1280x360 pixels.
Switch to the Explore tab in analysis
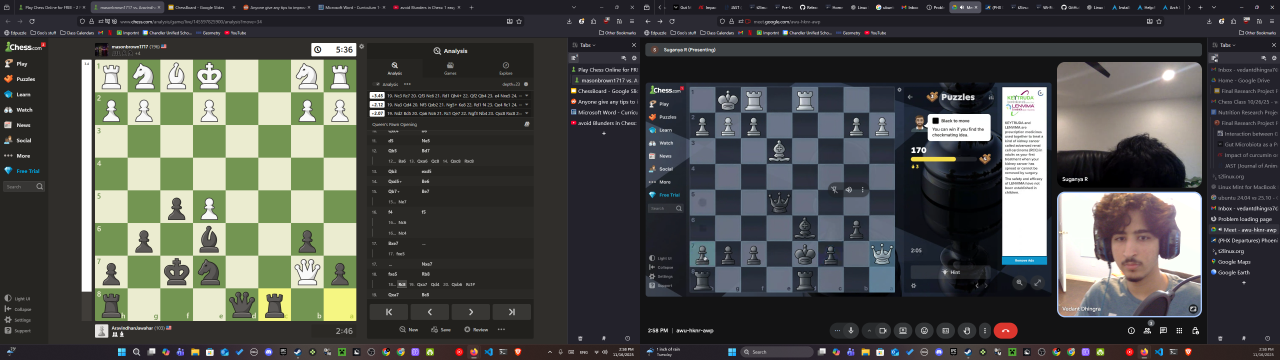[505, 68]
